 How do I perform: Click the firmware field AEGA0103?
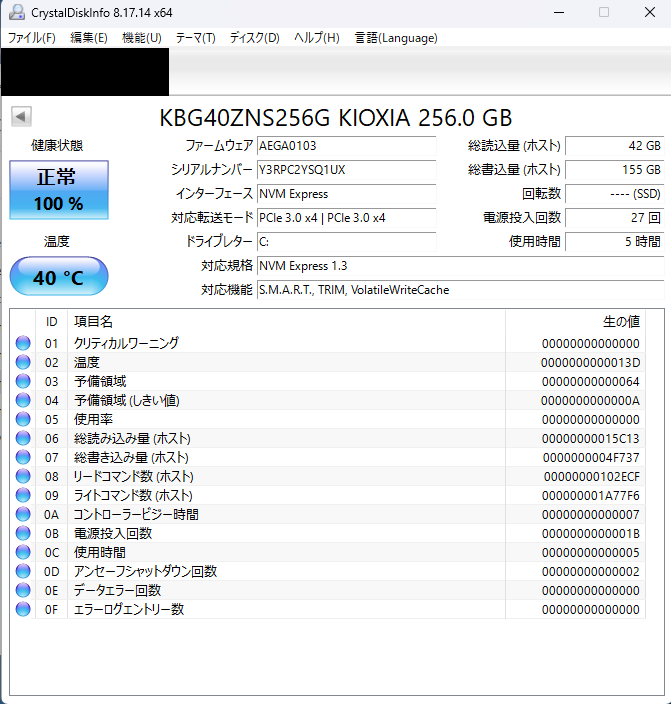346,146
